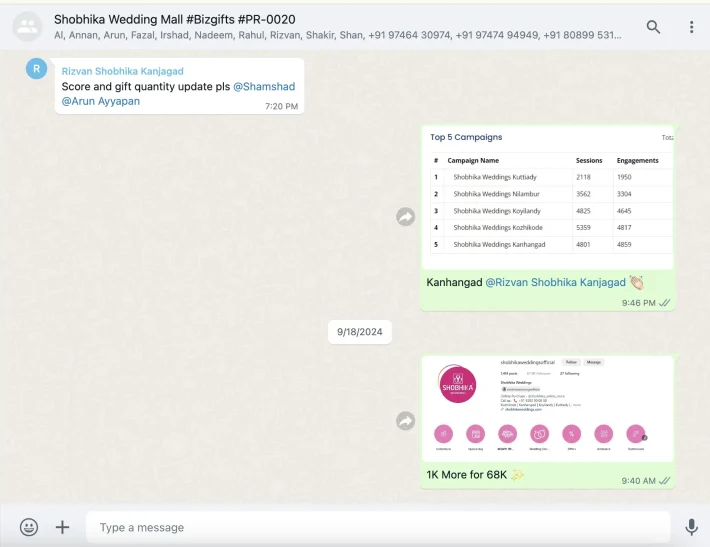This screenshot has height=547, width=710.
Task: Click the 9/18/2024 date marker
Action: pyautogui.click(x=360, y=332)
